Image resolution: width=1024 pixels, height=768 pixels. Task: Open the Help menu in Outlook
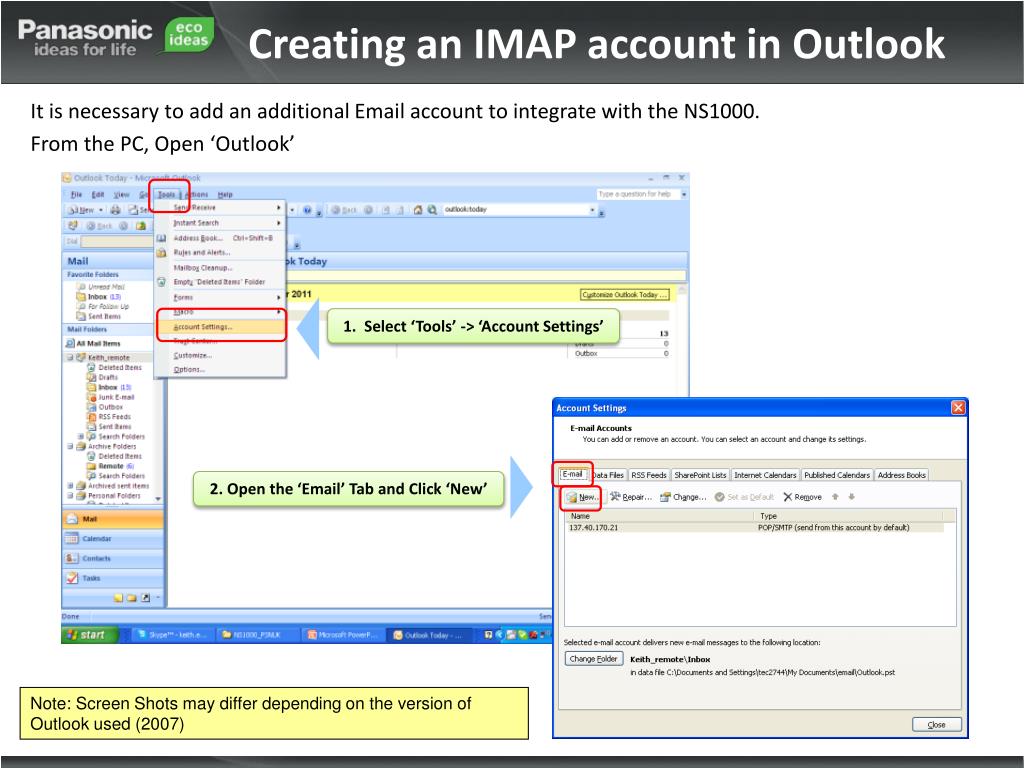pos(225,195)
